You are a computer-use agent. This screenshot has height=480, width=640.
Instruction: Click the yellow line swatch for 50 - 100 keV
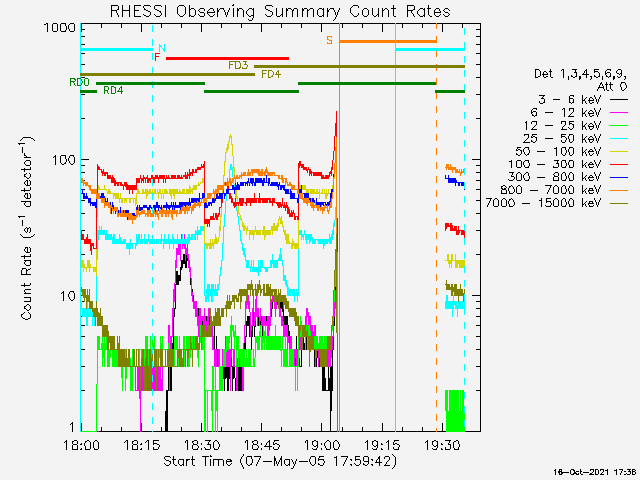click(x=619, y=151)
